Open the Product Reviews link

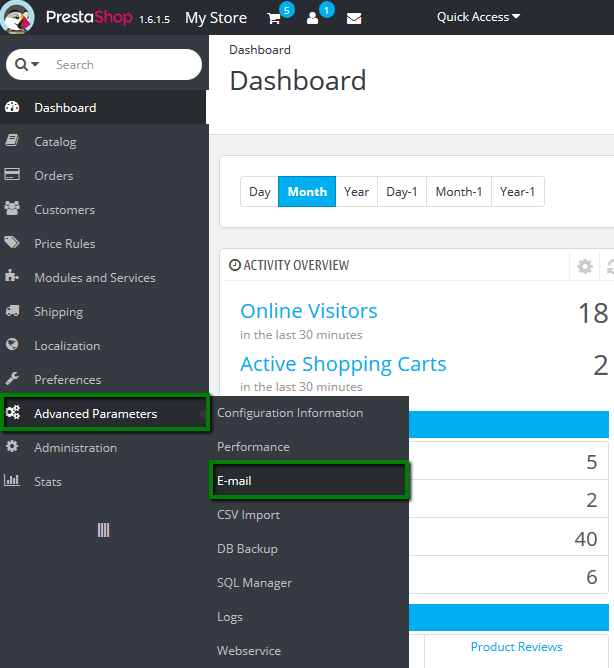pos(516,647)
